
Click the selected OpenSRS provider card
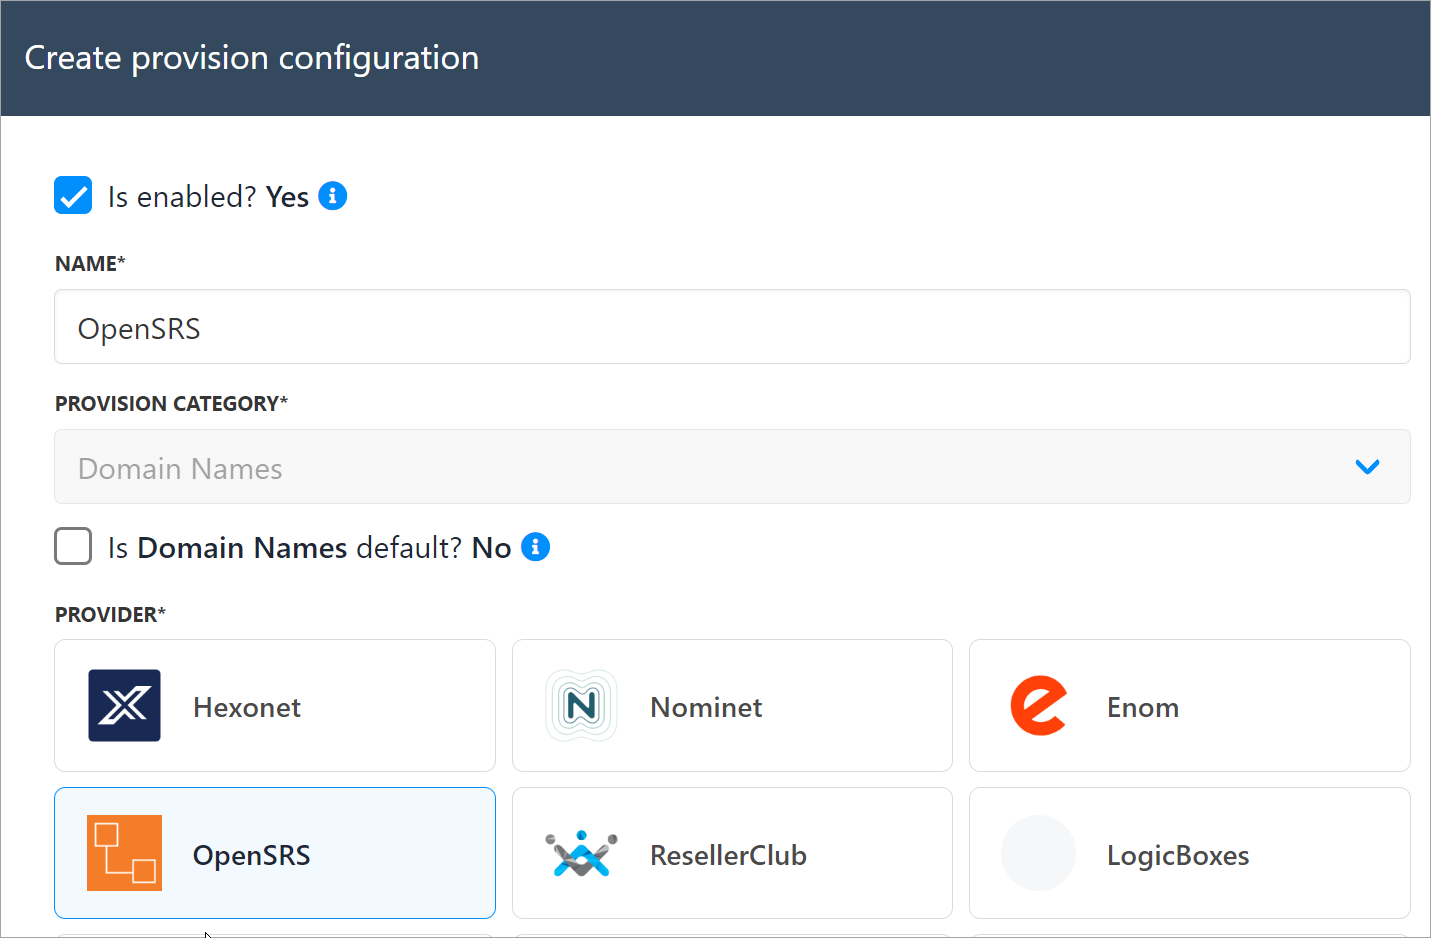275,853
